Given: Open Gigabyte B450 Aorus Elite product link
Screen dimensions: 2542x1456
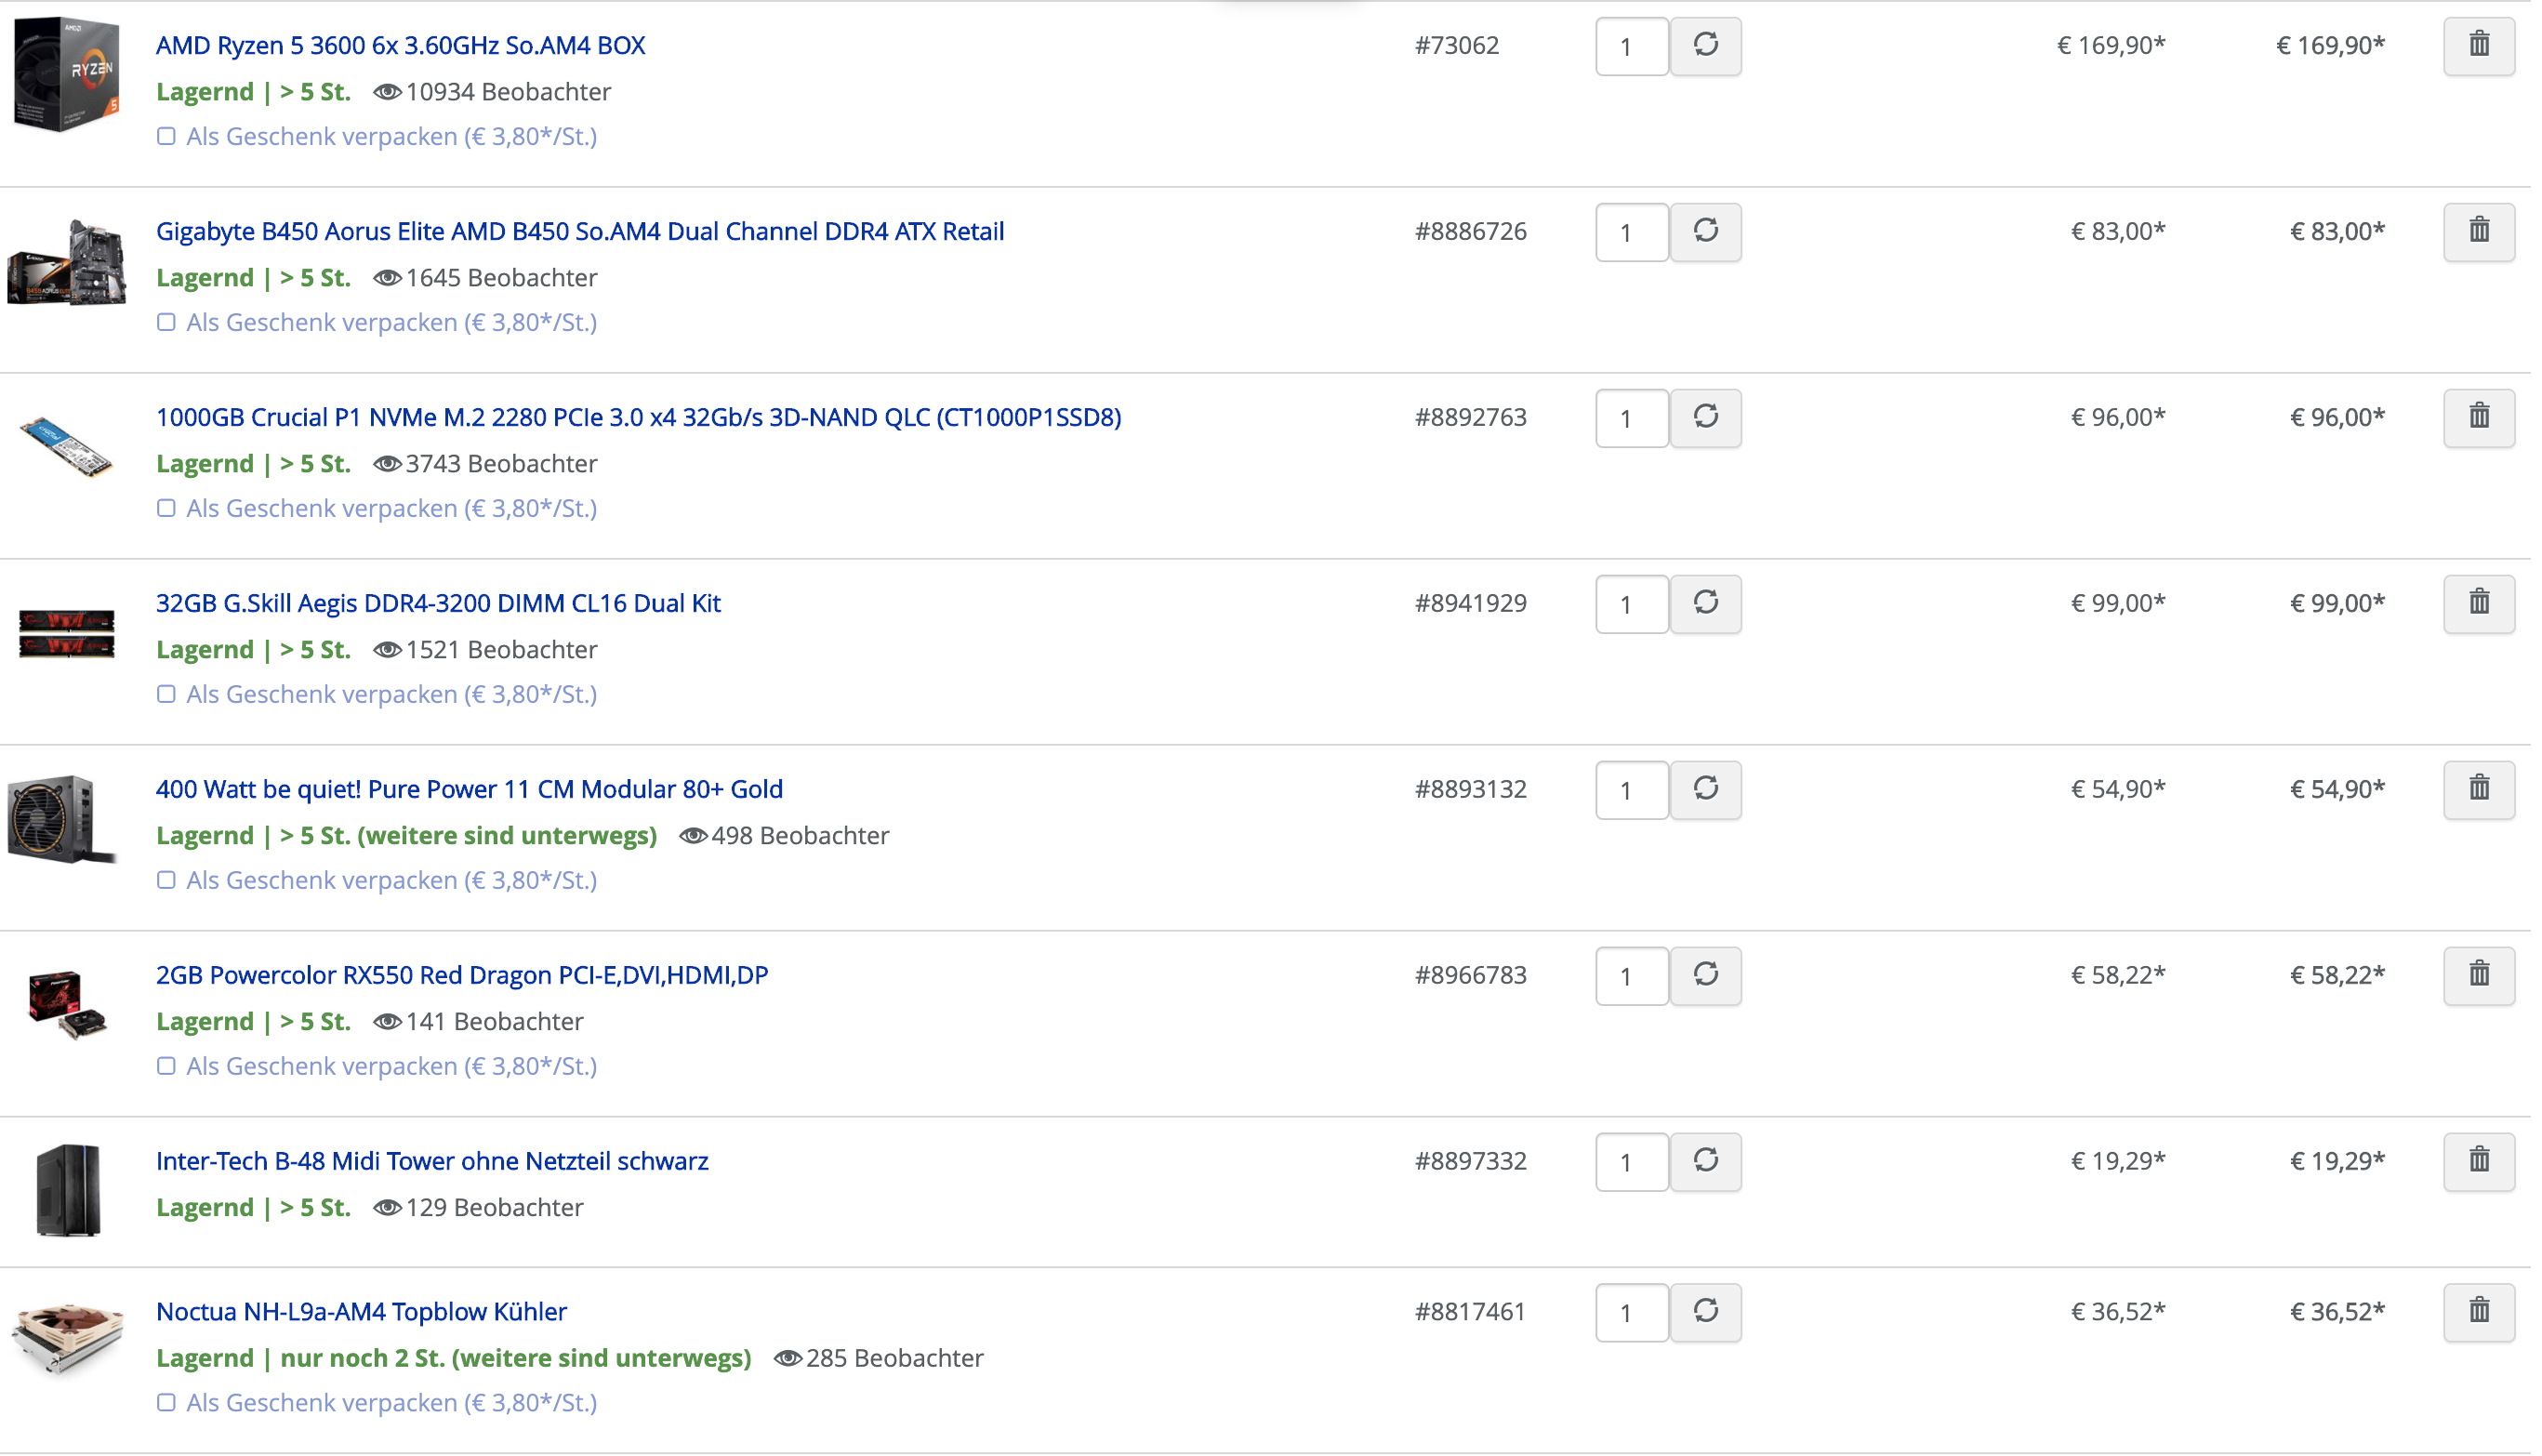Looking at the screenshot, I should click(582, 232).
